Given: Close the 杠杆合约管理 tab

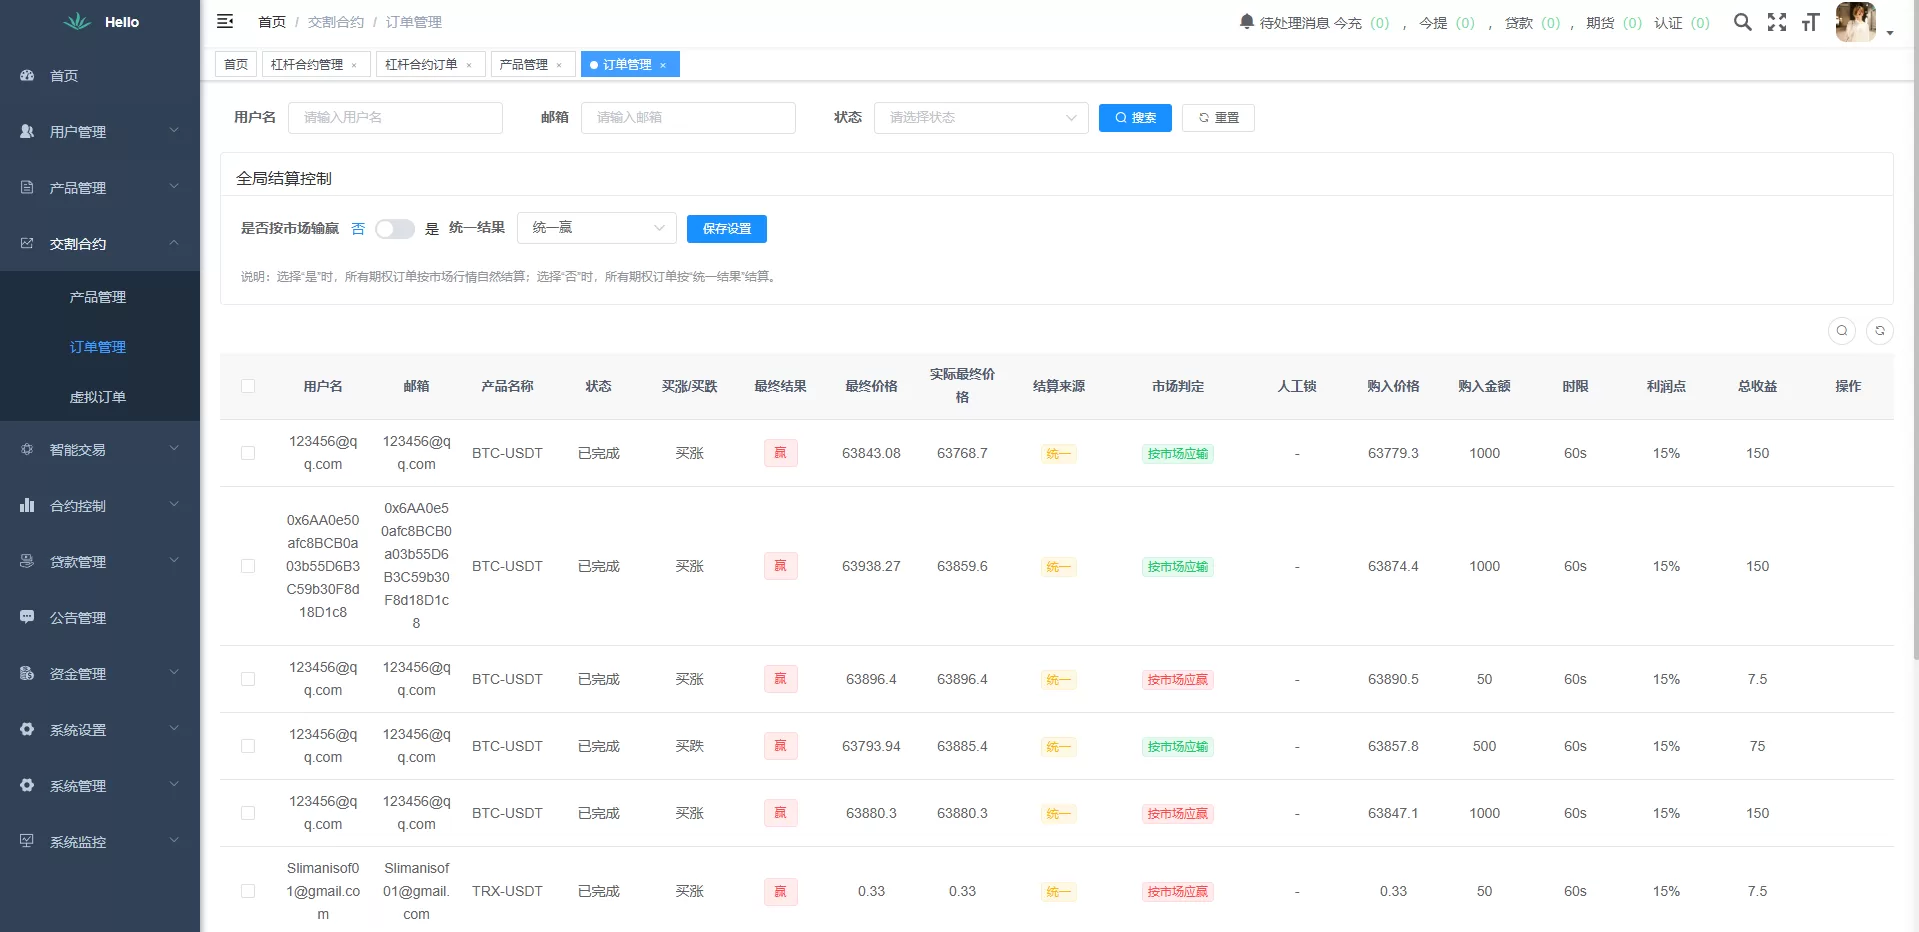Looking at the screenshot, I should tap(354, 65).
